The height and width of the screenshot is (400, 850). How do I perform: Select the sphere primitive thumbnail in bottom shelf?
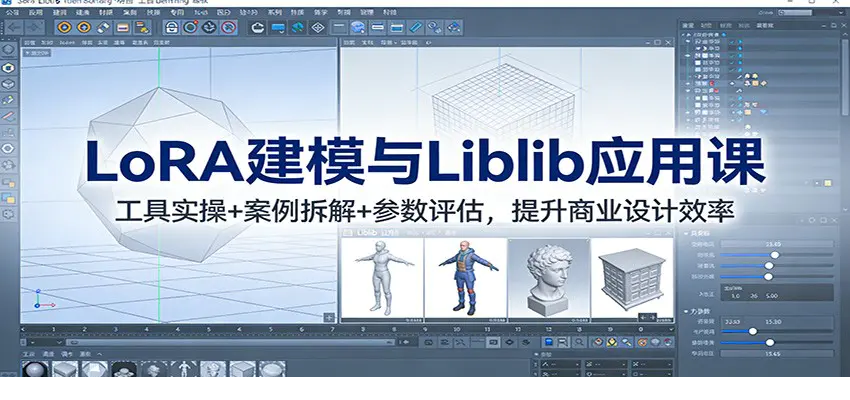(x=35, y=370)
